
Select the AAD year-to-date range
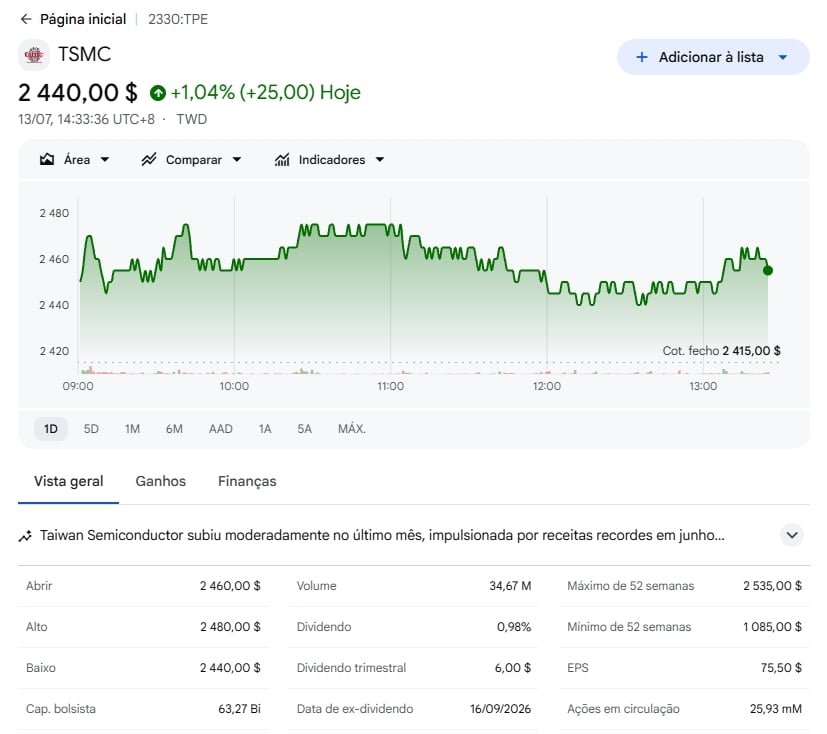(220, 429)
